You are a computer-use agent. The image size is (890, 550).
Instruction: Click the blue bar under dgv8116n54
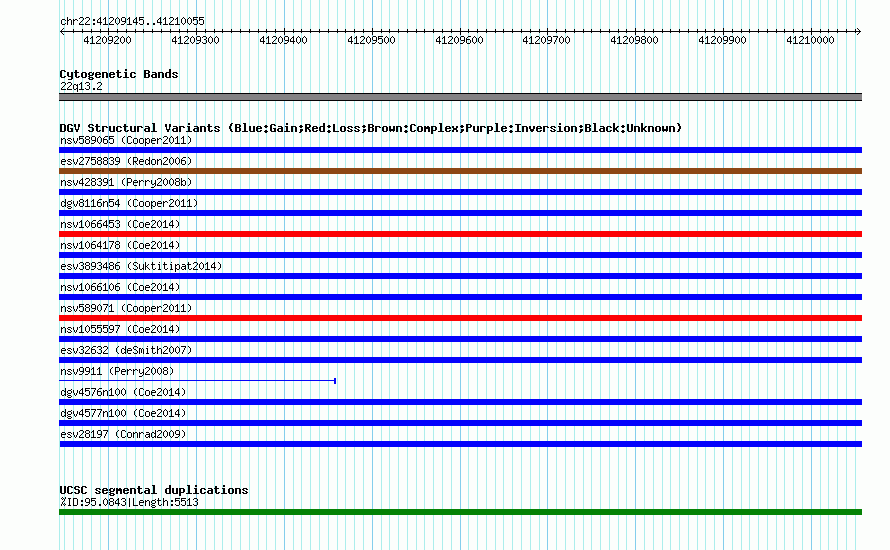click(x=460, y=213)
